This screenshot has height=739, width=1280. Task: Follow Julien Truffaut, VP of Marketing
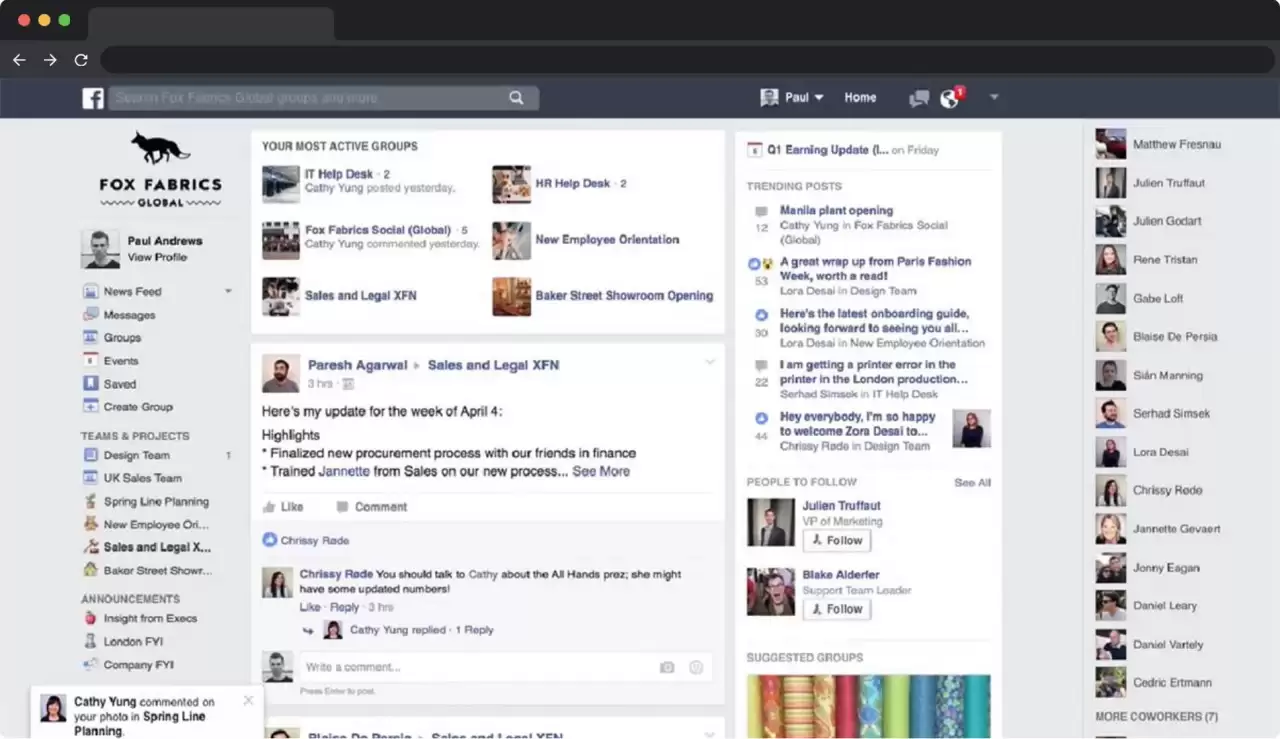click(837, 540)
